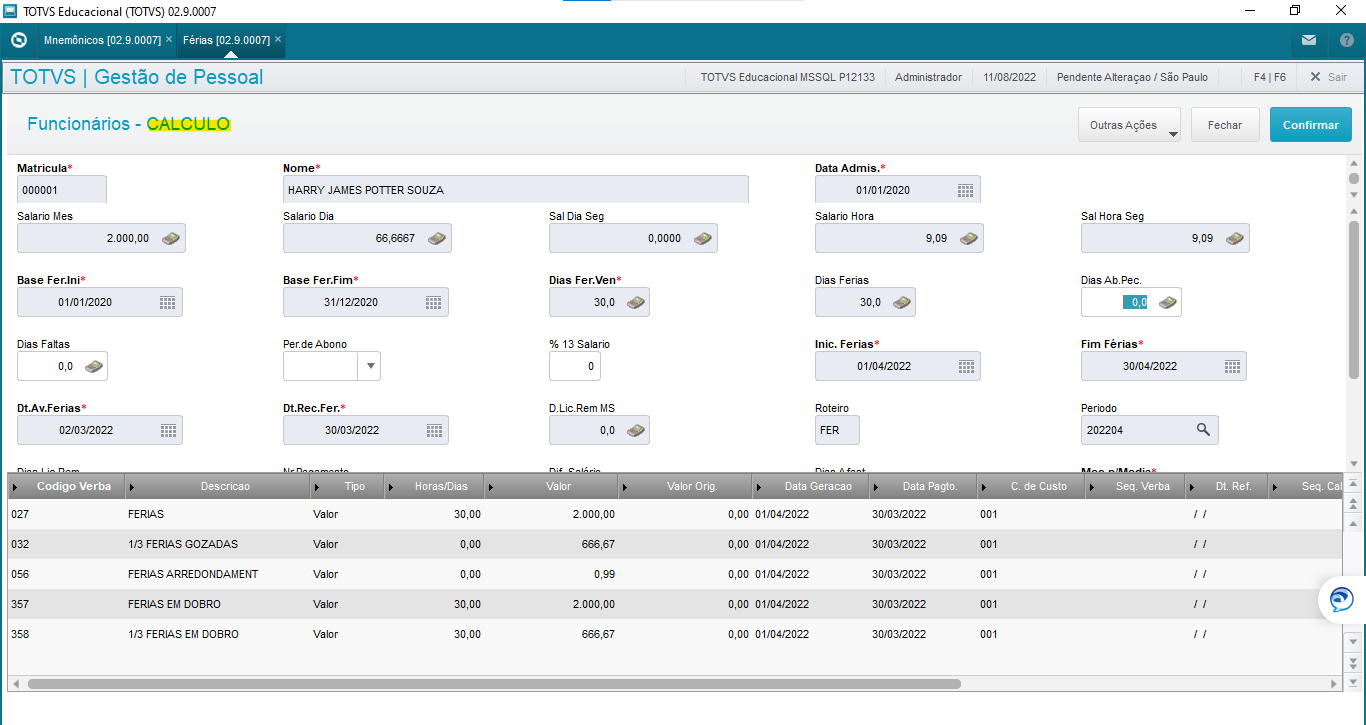Click the 0,99 value cell

pyautogui.click(x=552, y=574)
